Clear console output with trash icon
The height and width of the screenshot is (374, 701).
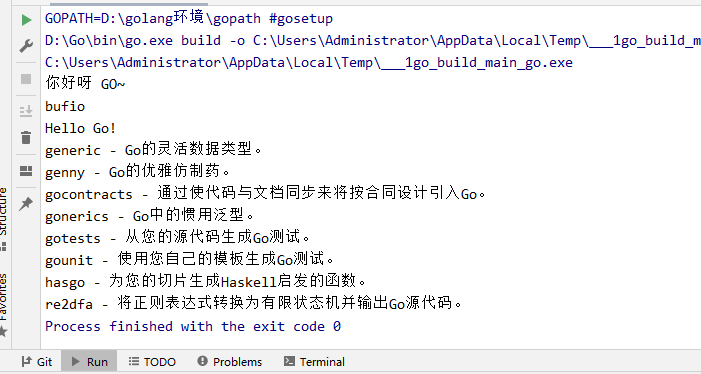[x=26, y=138]
